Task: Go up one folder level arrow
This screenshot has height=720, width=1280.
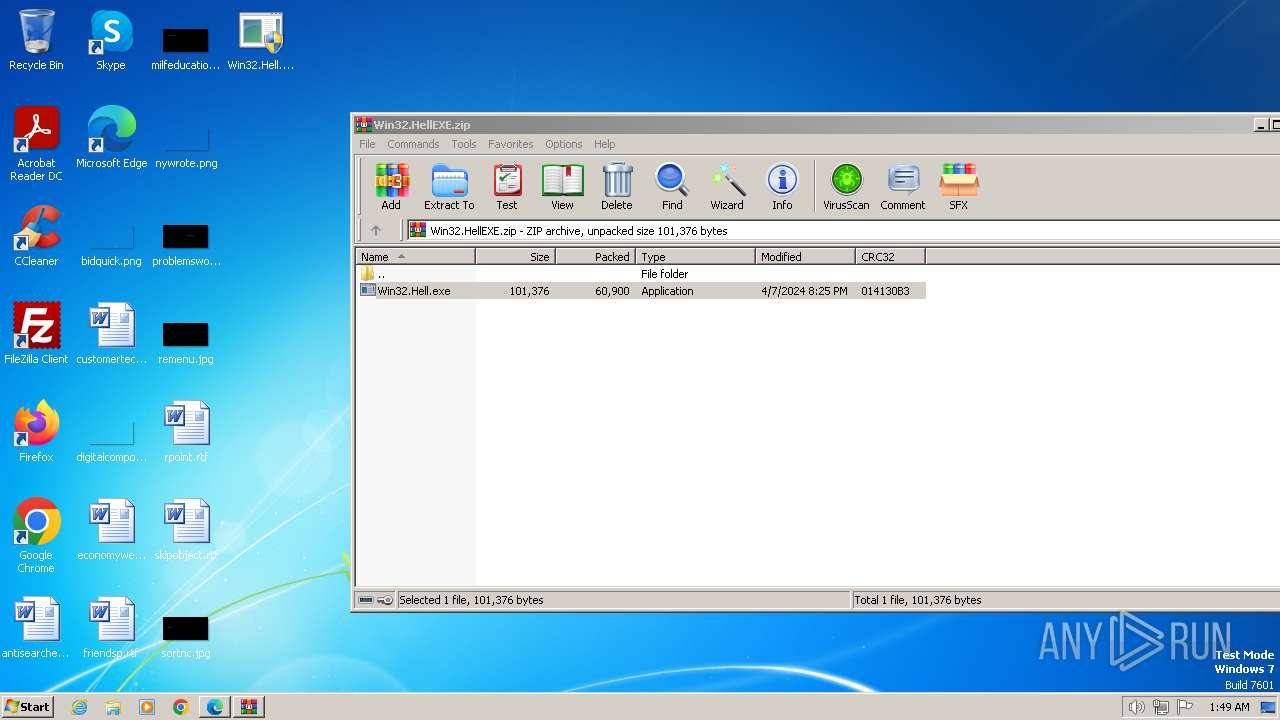Action: tap(376, 231)
